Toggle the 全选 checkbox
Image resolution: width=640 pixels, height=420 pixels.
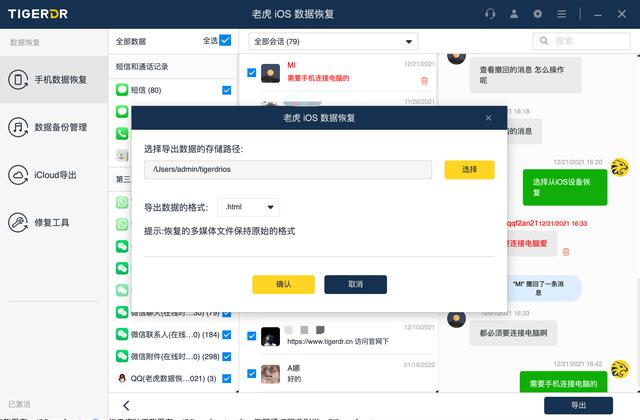[225, 40]
